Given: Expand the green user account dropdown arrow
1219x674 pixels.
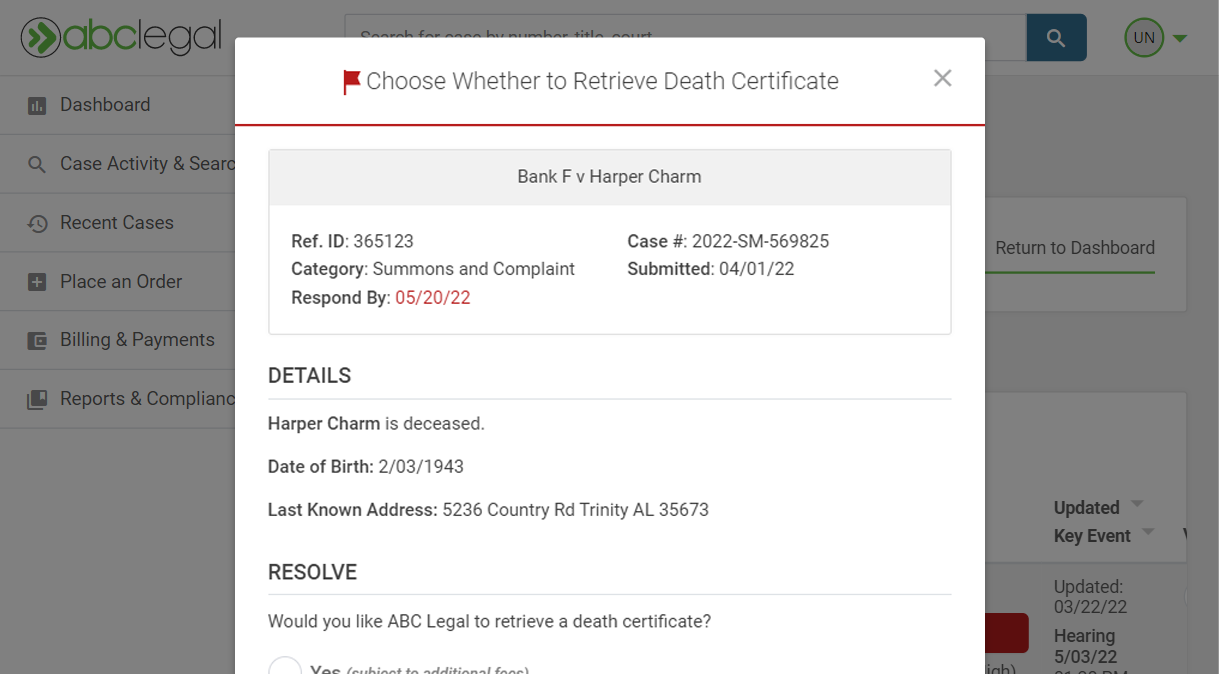Looking at the screenshot, I should click(x=1180, y=39).
